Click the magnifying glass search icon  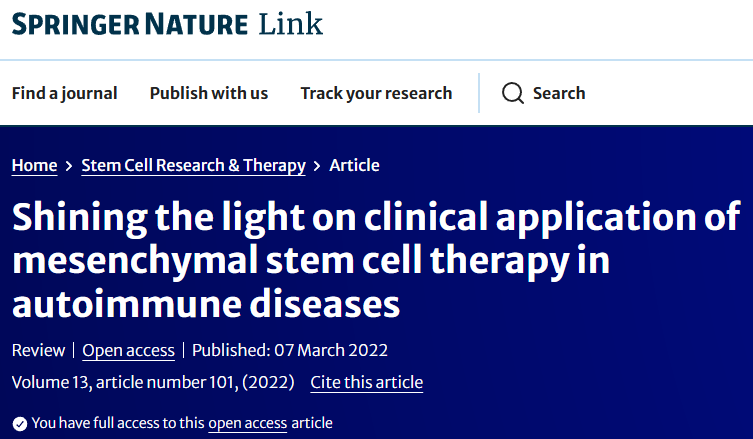pos(513,93)
